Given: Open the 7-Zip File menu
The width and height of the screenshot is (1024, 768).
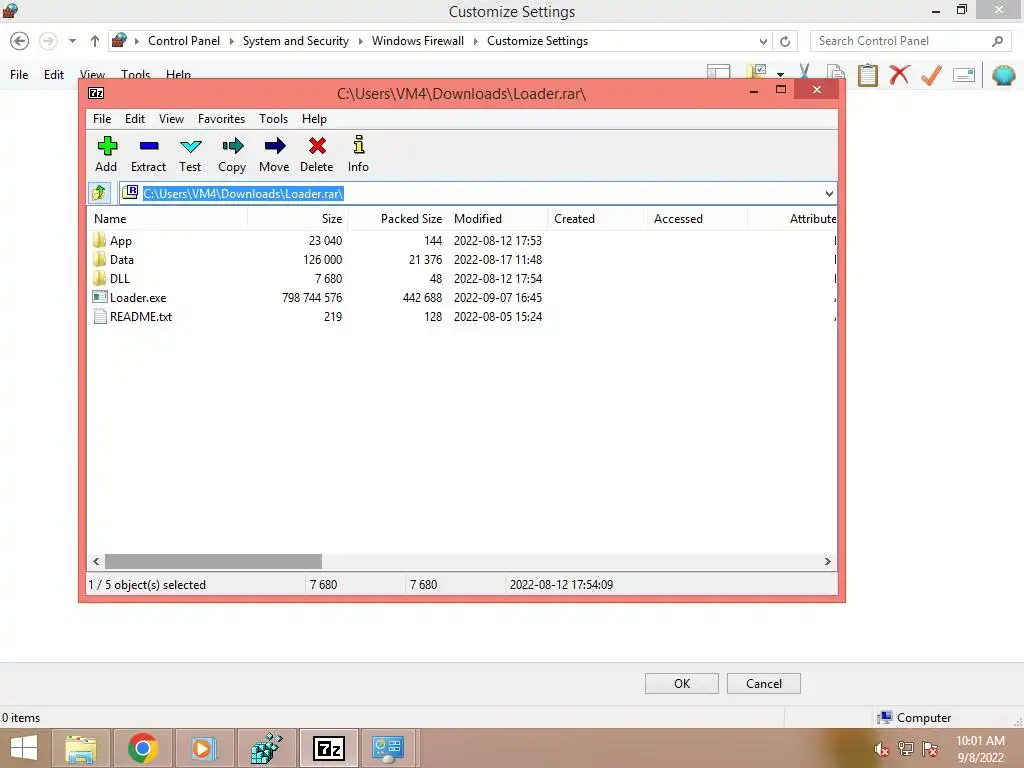Looking at the screenshot, I should click(102, 119).
